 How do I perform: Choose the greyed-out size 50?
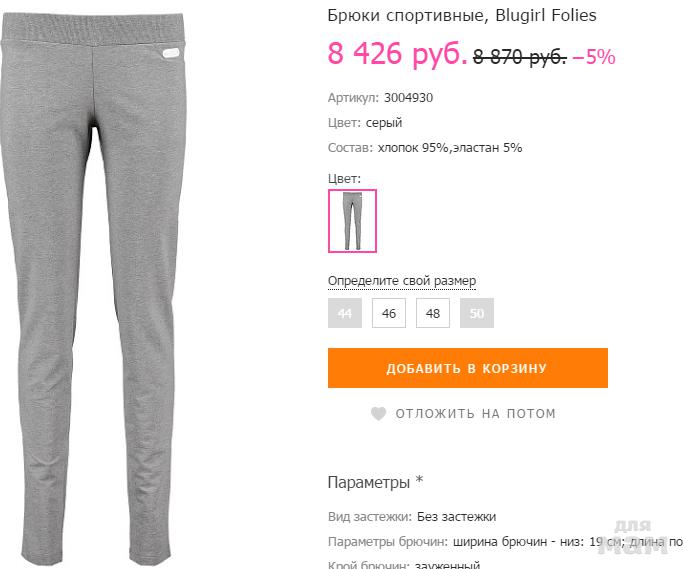click(477, 313)
